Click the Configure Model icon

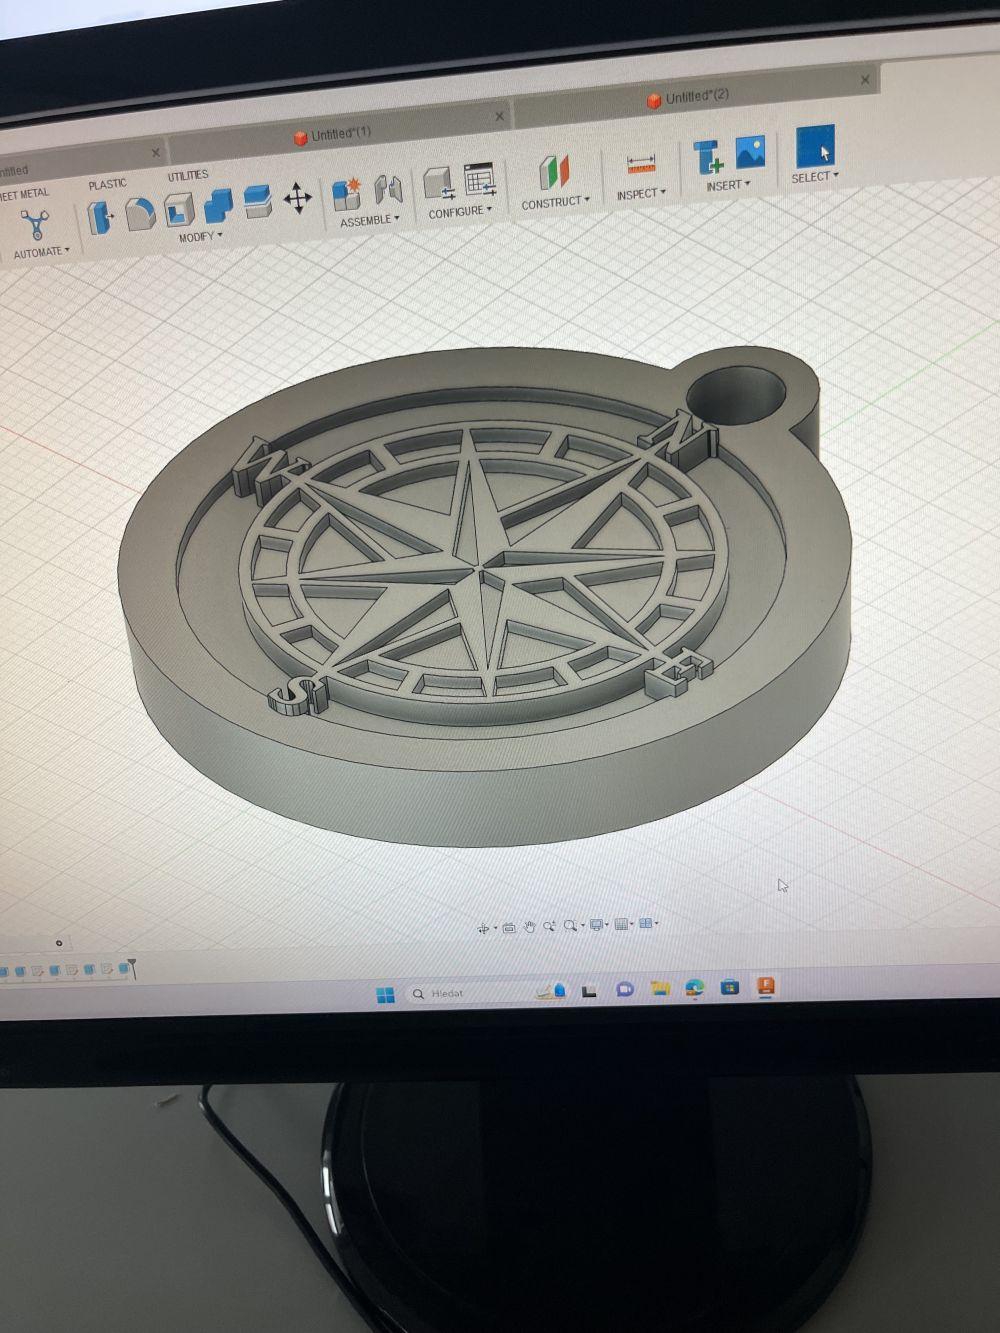[x=438, y=184]
